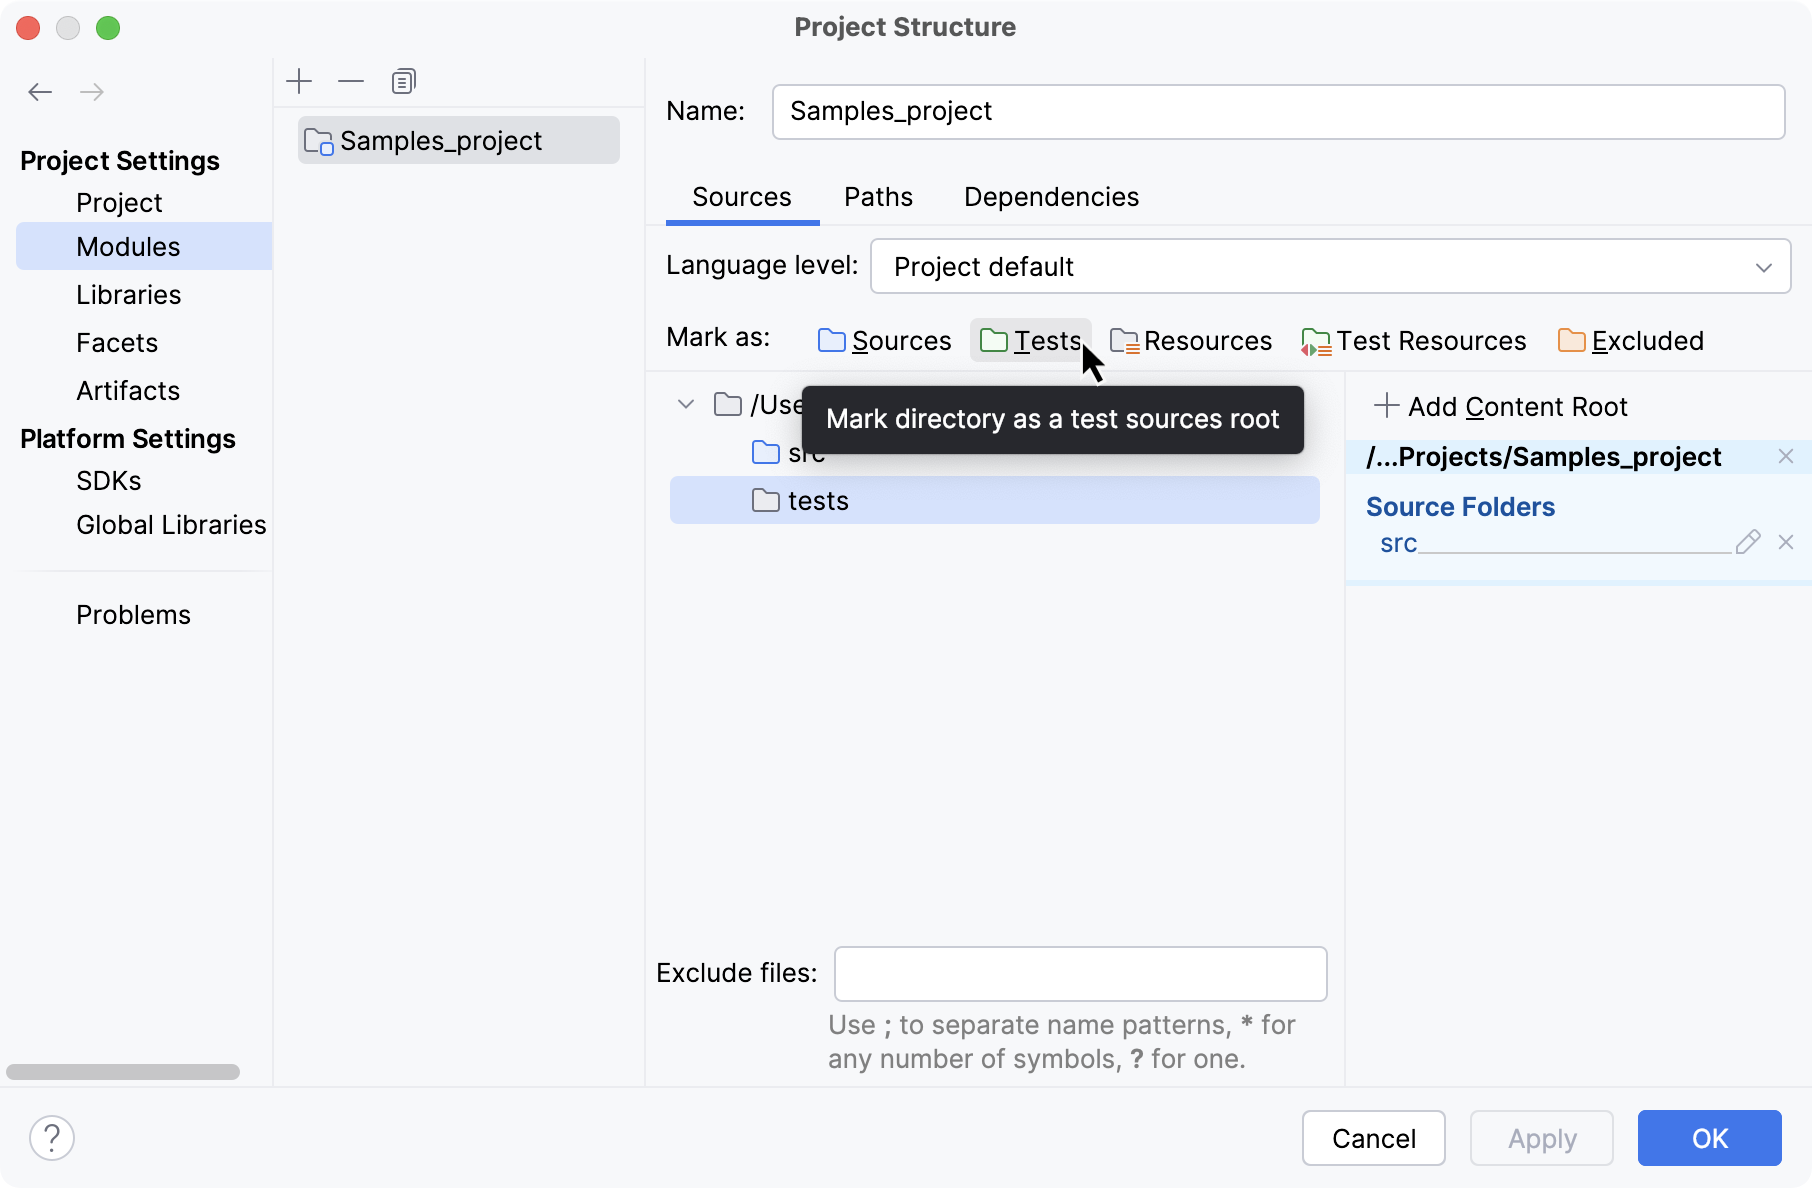Mark tests folder as Tests root
The width and height of the screenshot is (1812, 1188).
1030,340
